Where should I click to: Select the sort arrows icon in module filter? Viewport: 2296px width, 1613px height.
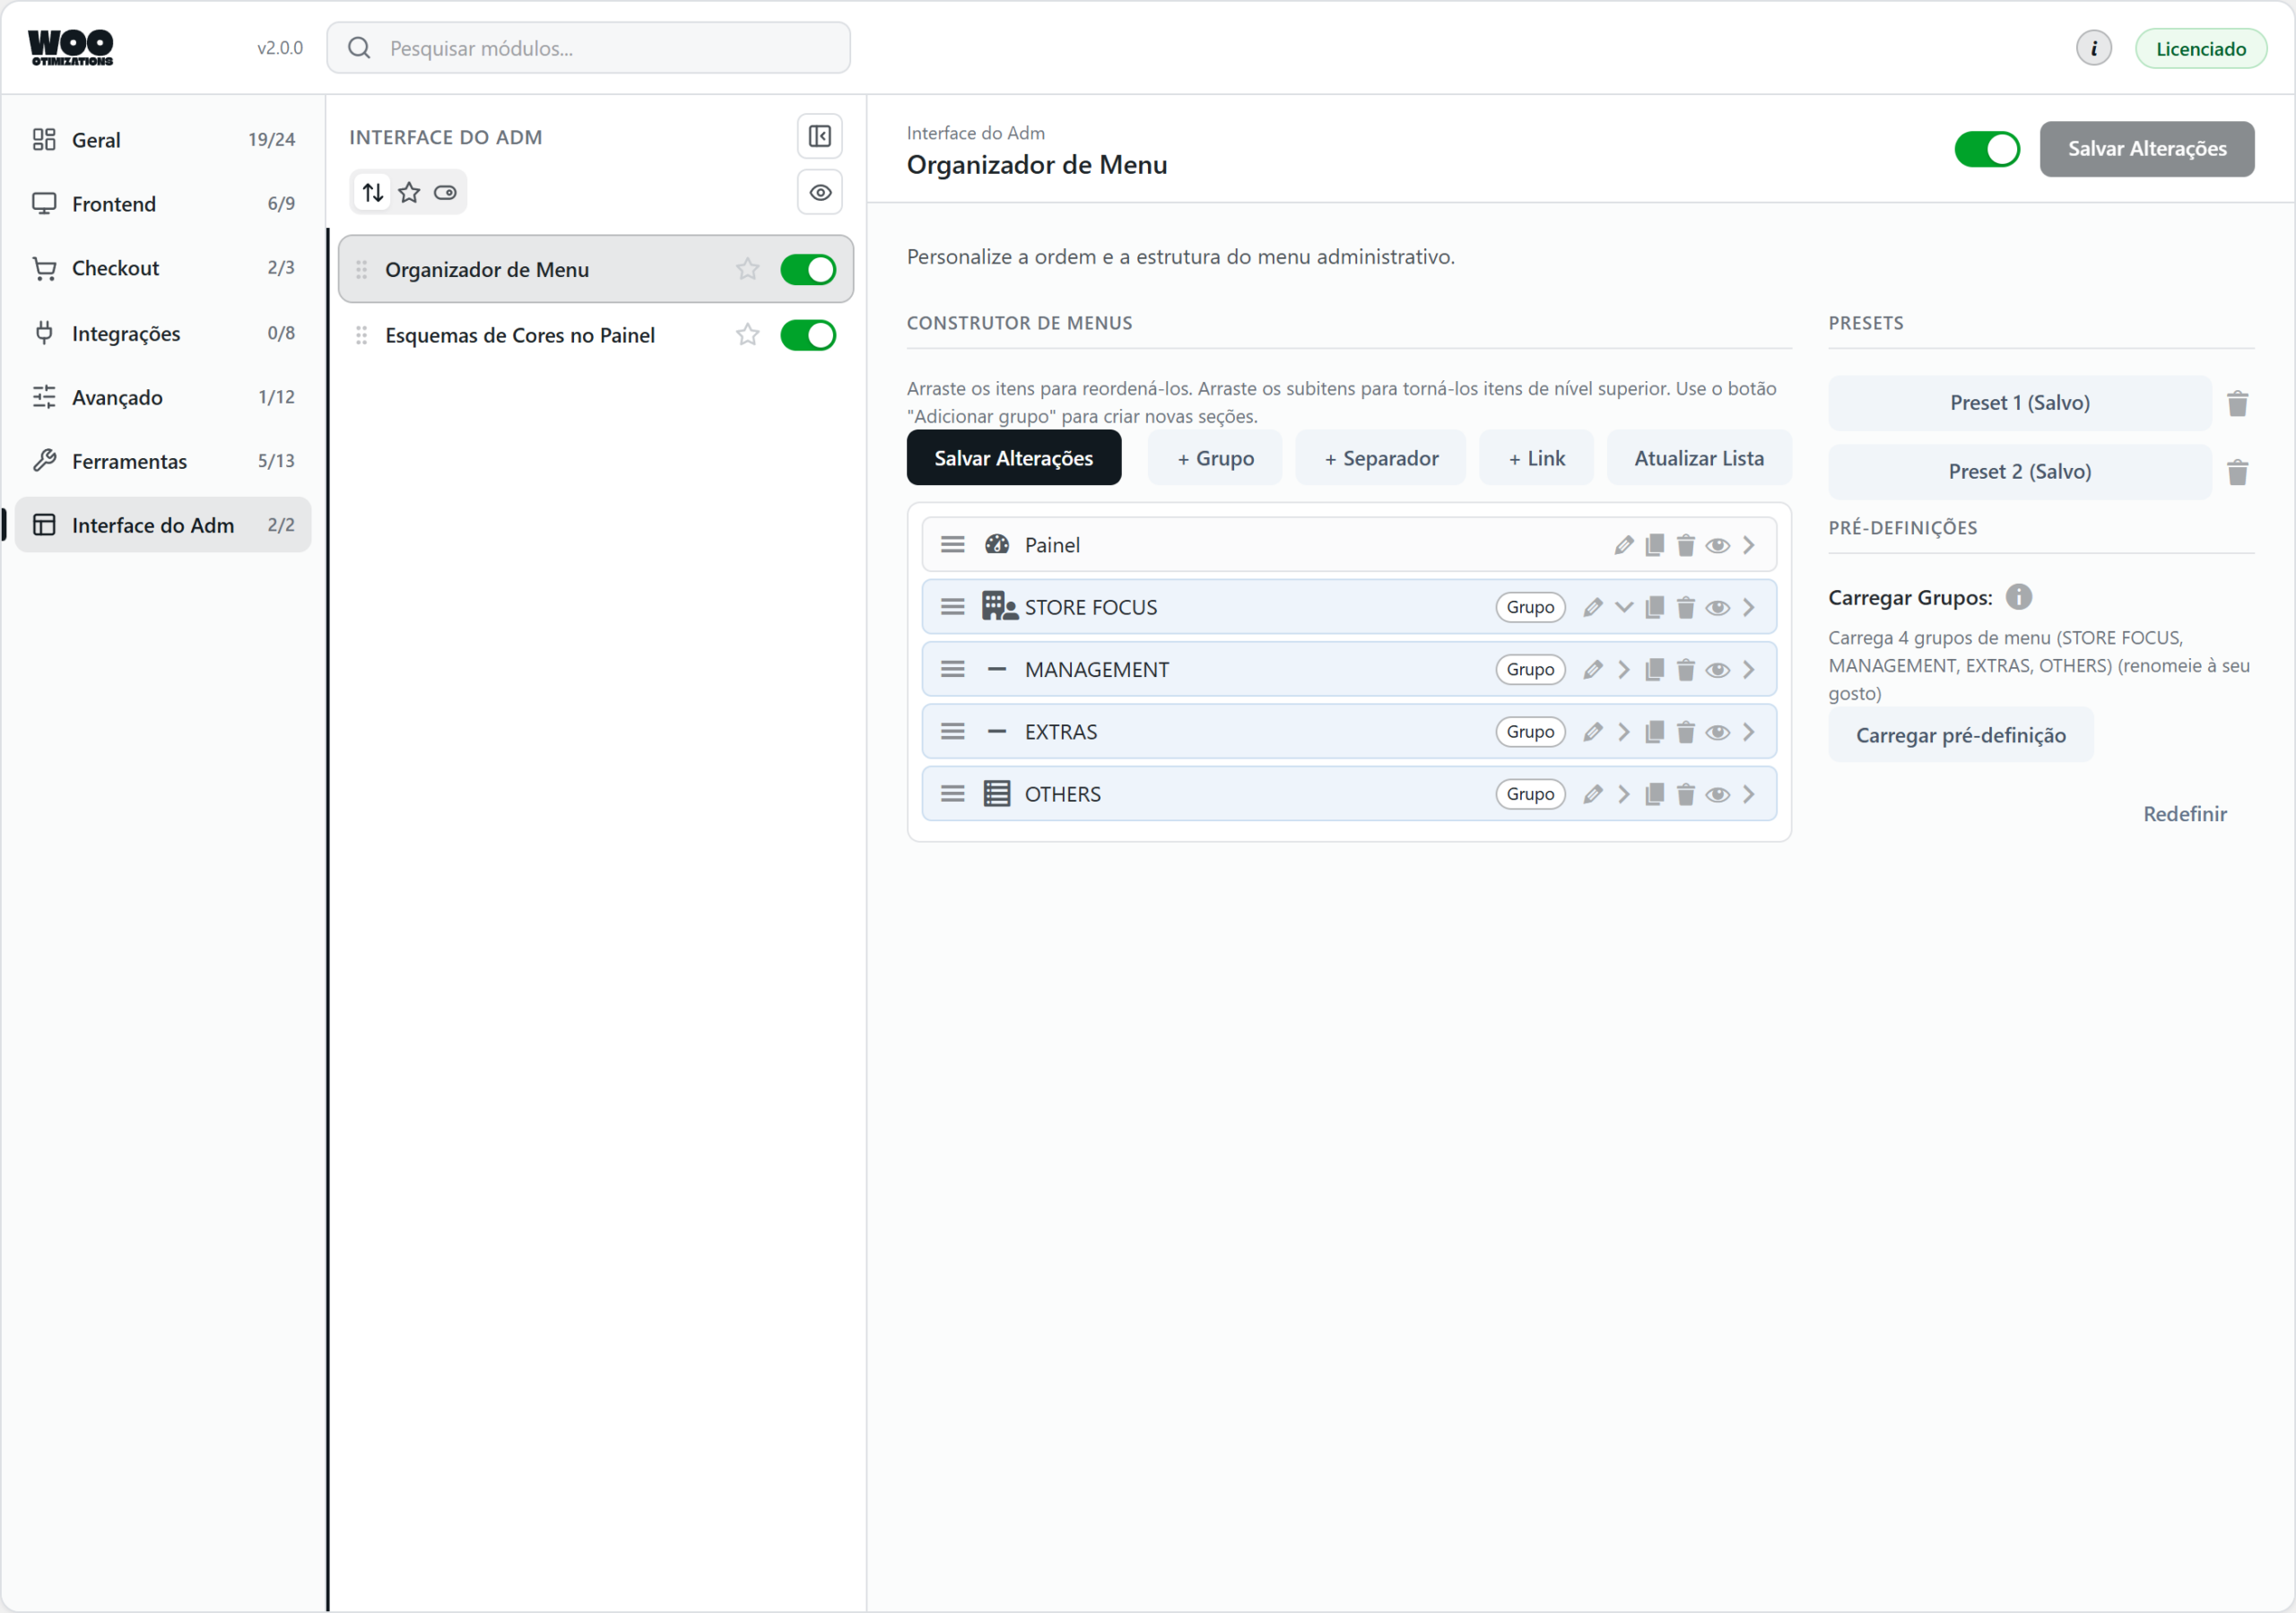coord(373,192)
